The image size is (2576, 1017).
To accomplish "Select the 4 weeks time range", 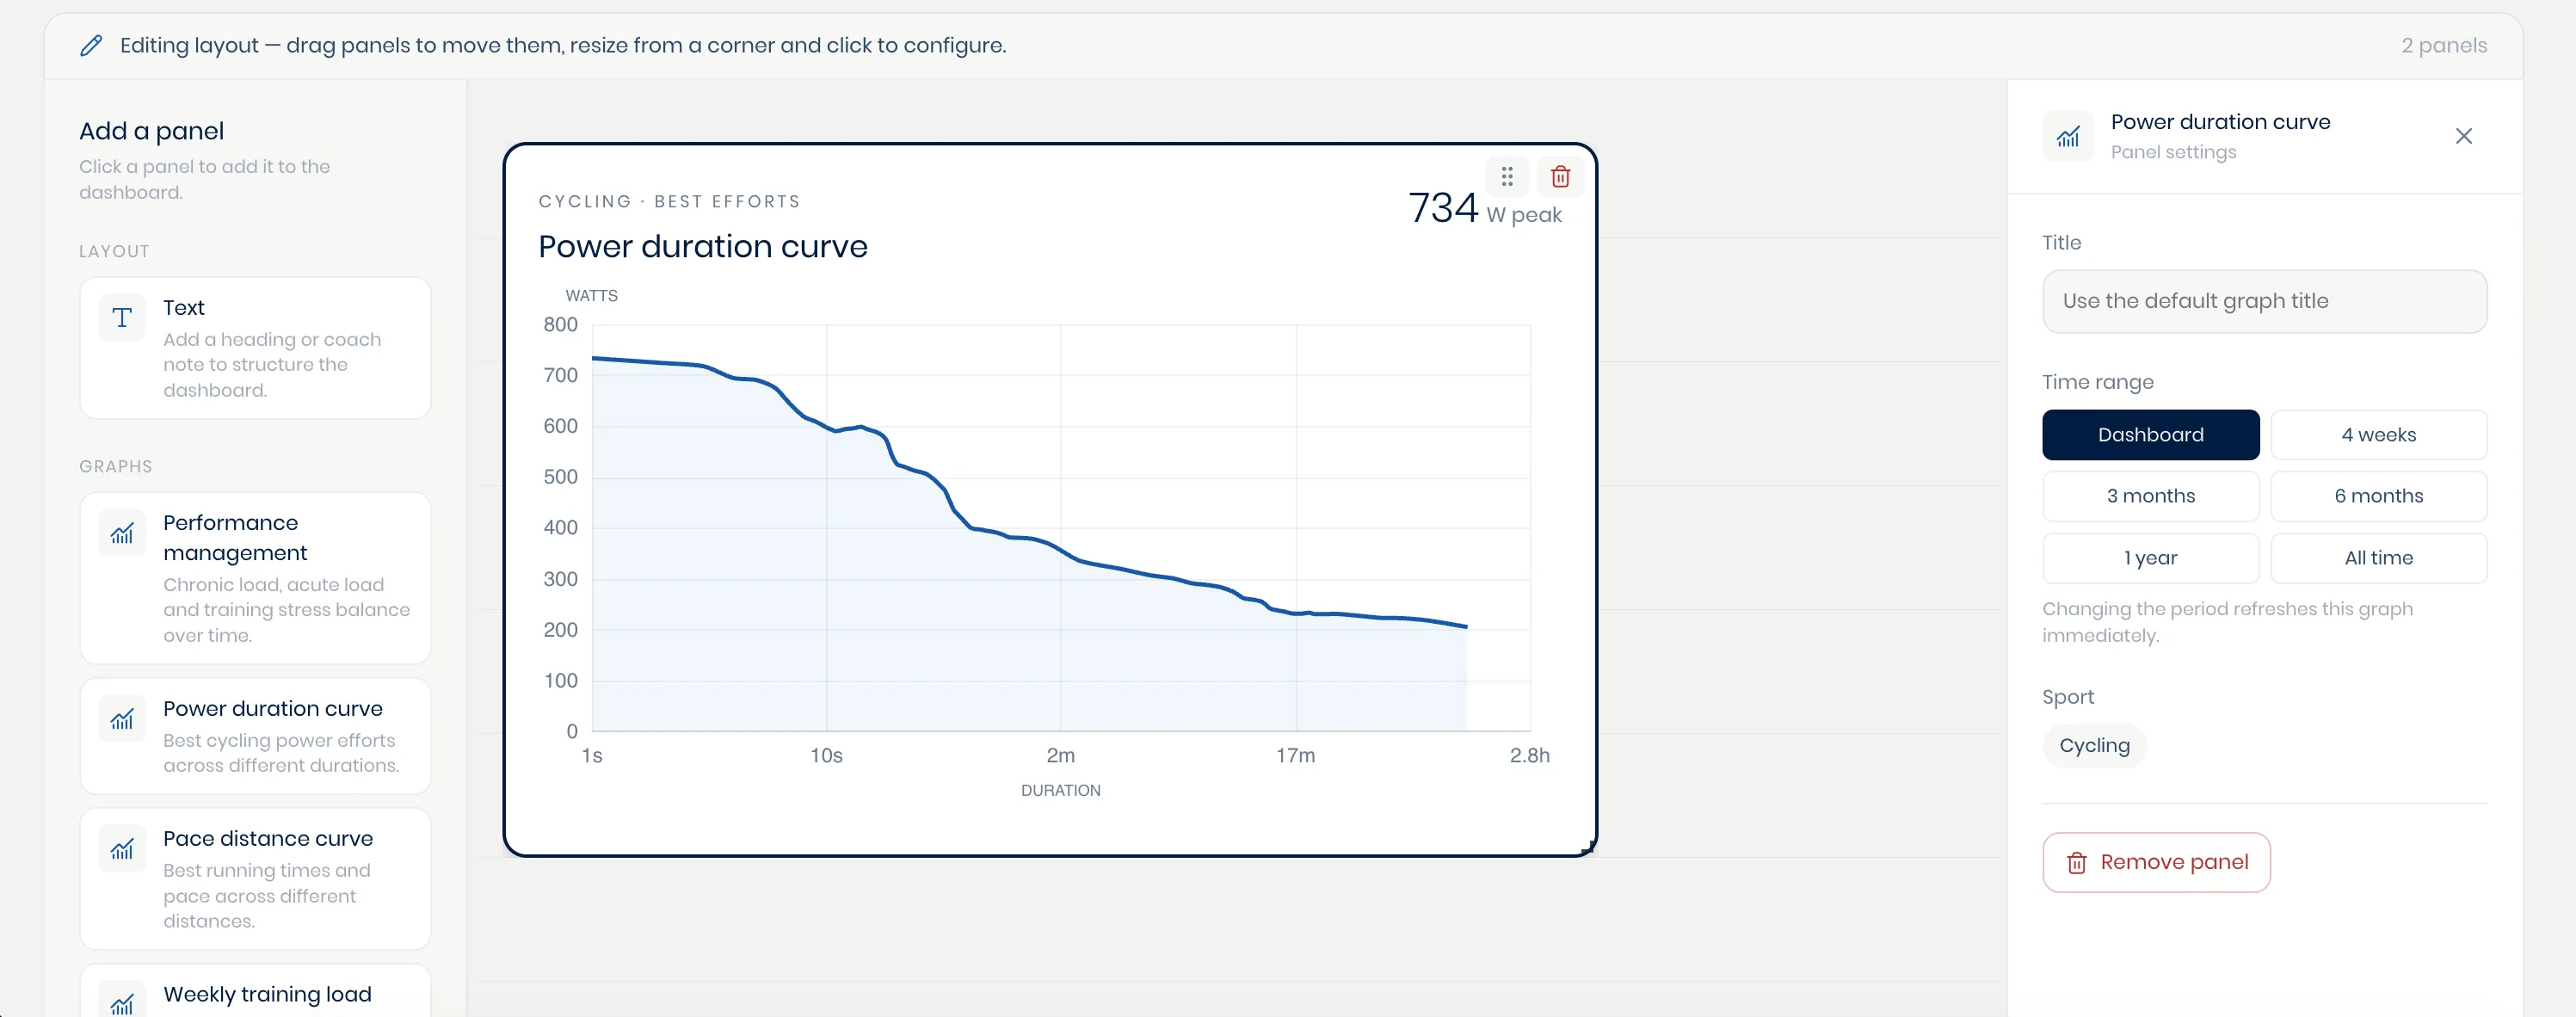I will 2379,435.
